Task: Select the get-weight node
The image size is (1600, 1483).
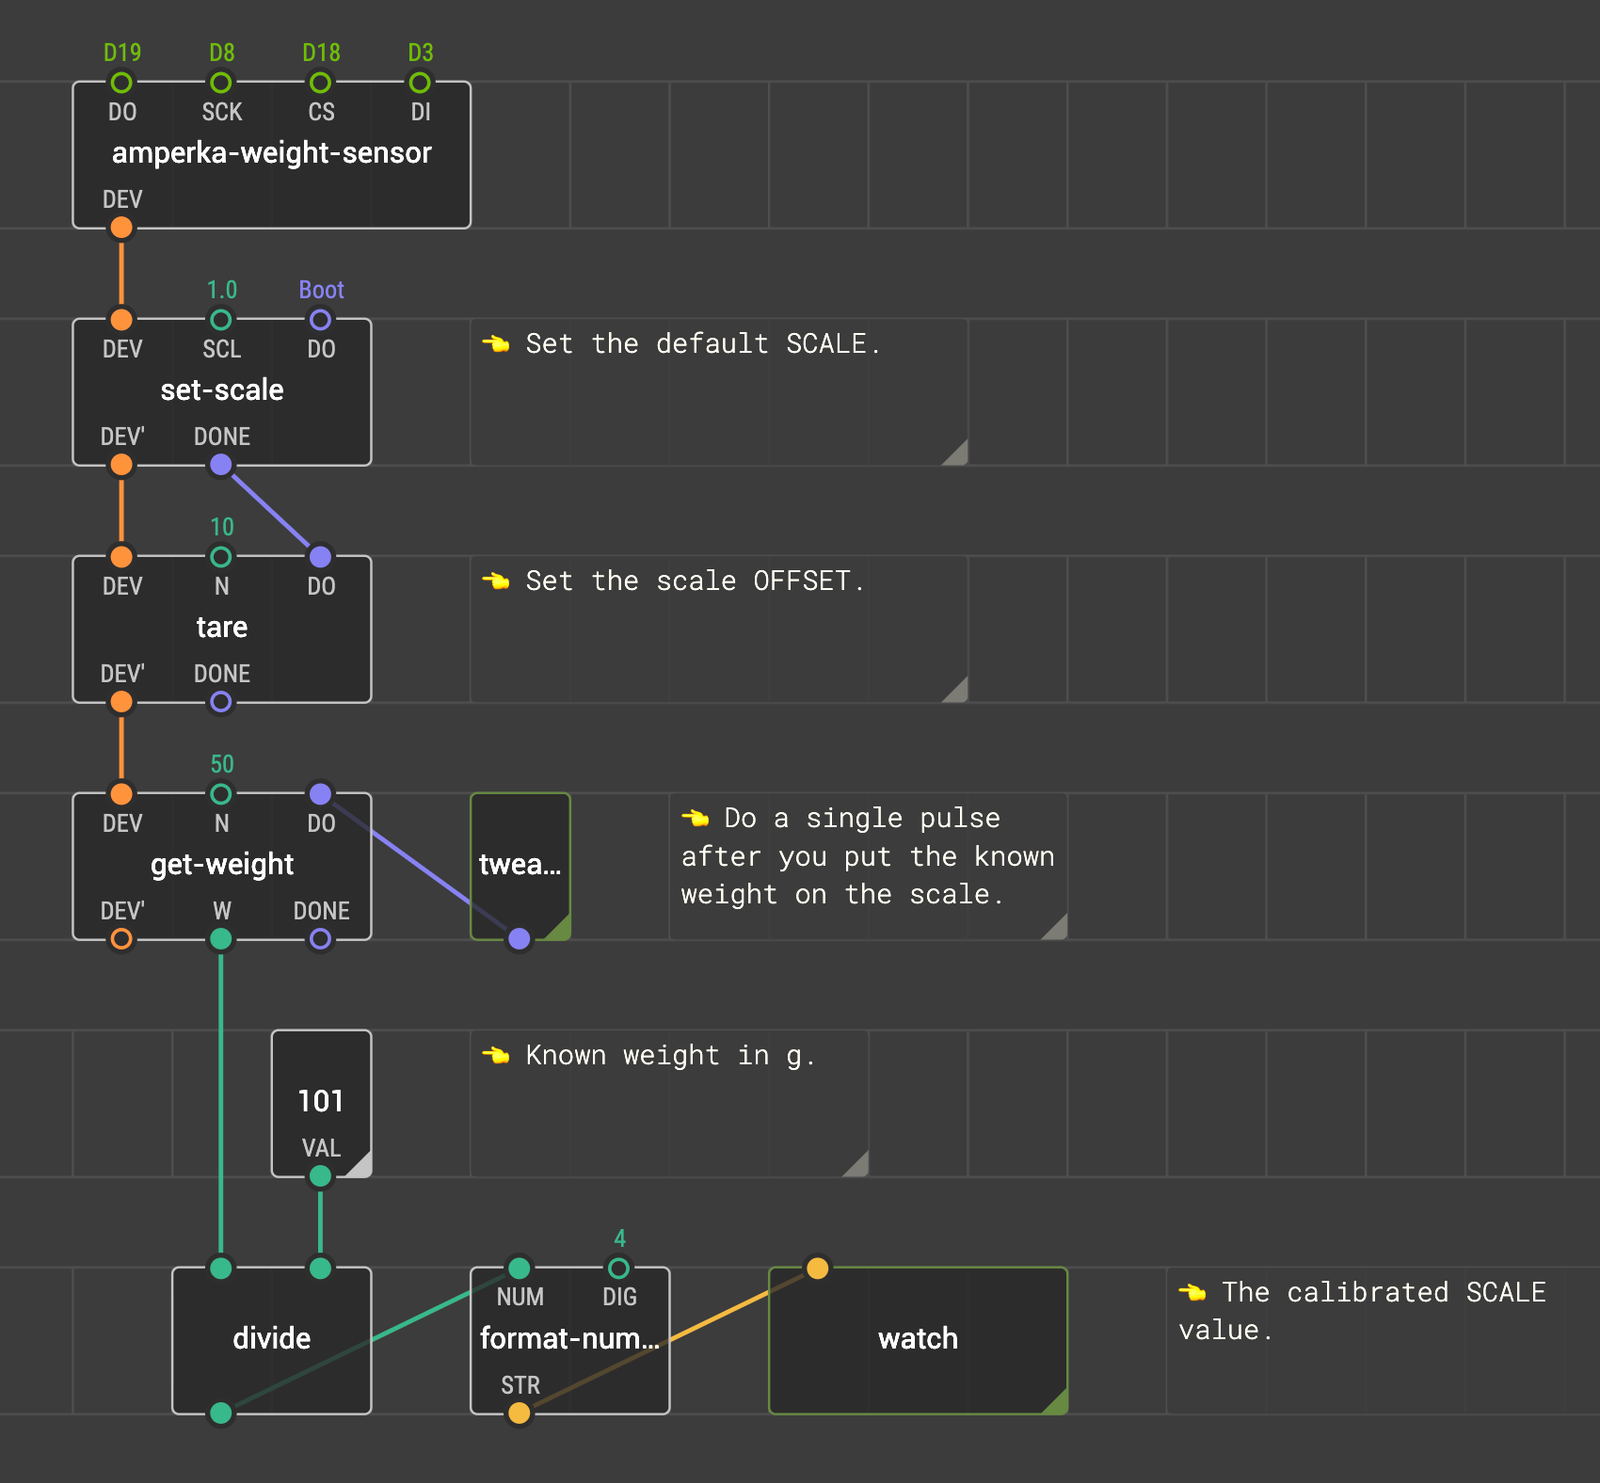Action: [221, 865]
